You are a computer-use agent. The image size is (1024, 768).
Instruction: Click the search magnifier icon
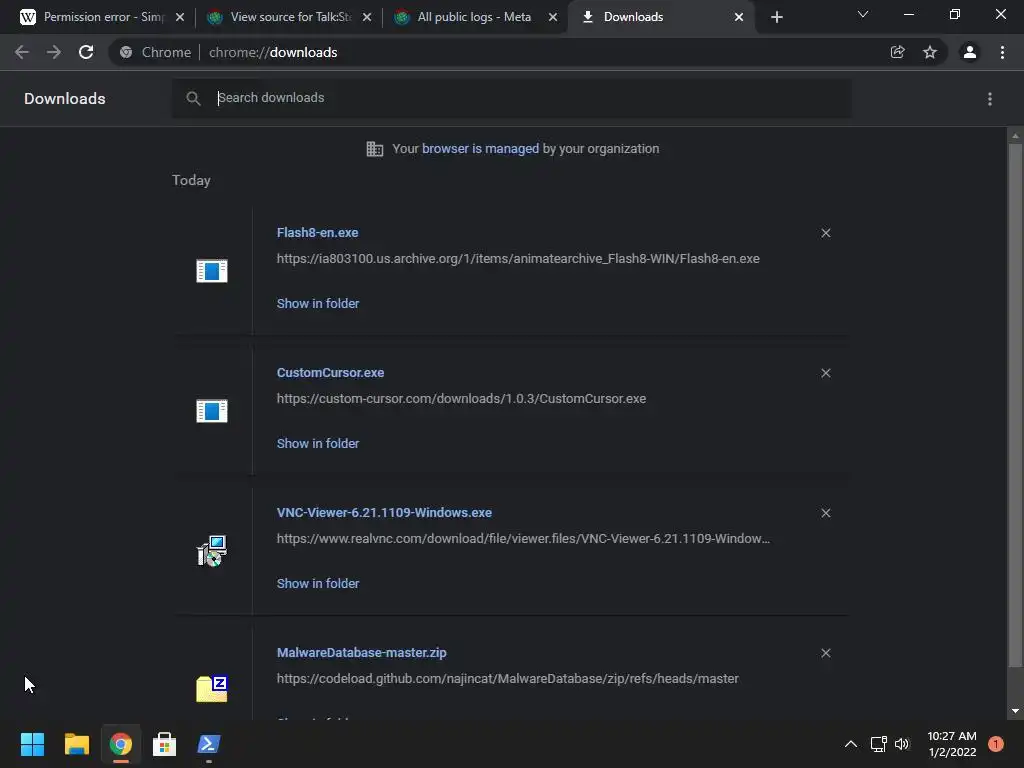tap(193, 99)
